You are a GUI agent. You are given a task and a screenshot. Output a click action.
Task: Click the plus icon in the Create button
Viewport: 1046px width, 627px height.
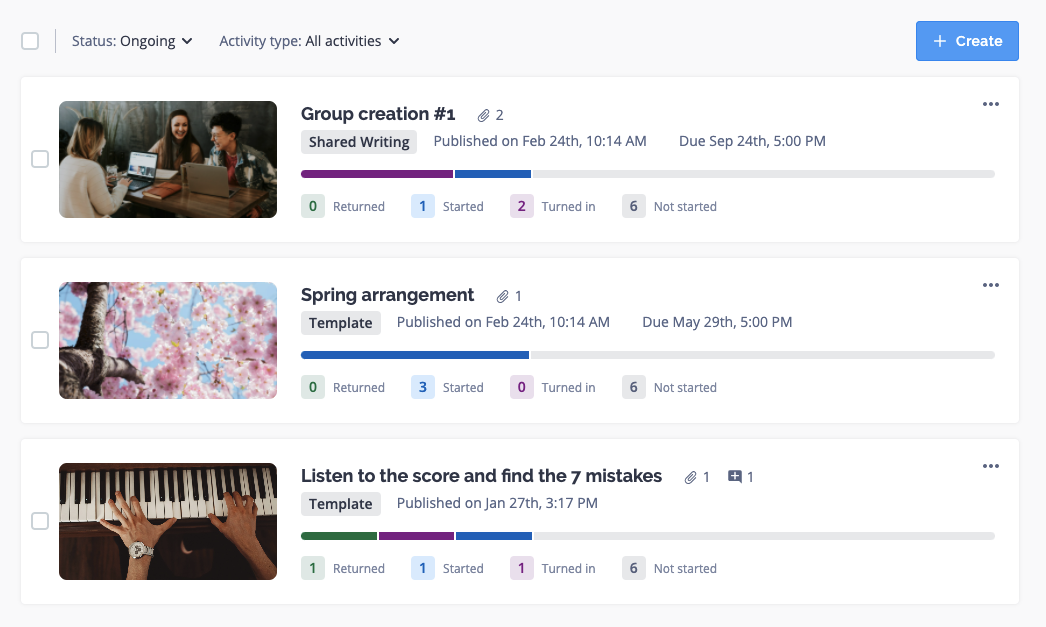939,41
